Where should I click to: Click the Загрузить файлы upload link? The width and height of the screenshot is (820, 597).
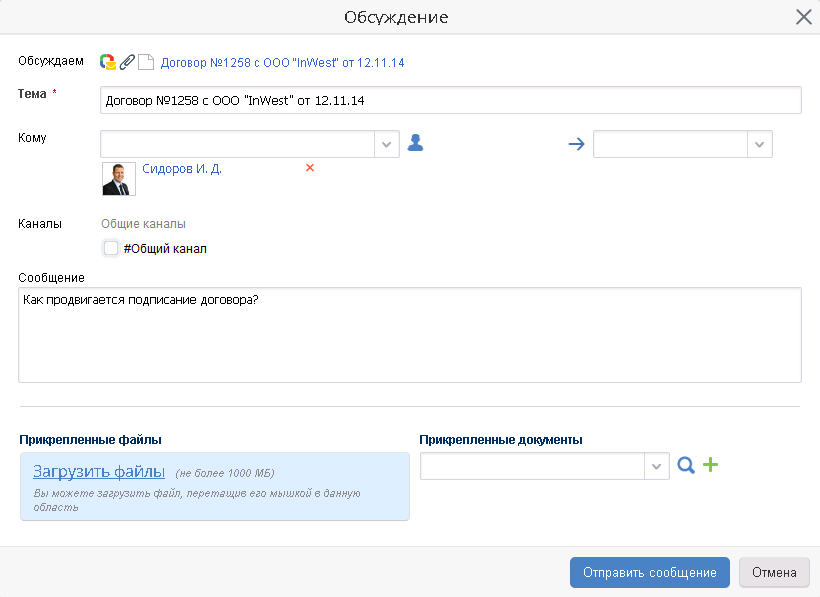tap(99, 472)
